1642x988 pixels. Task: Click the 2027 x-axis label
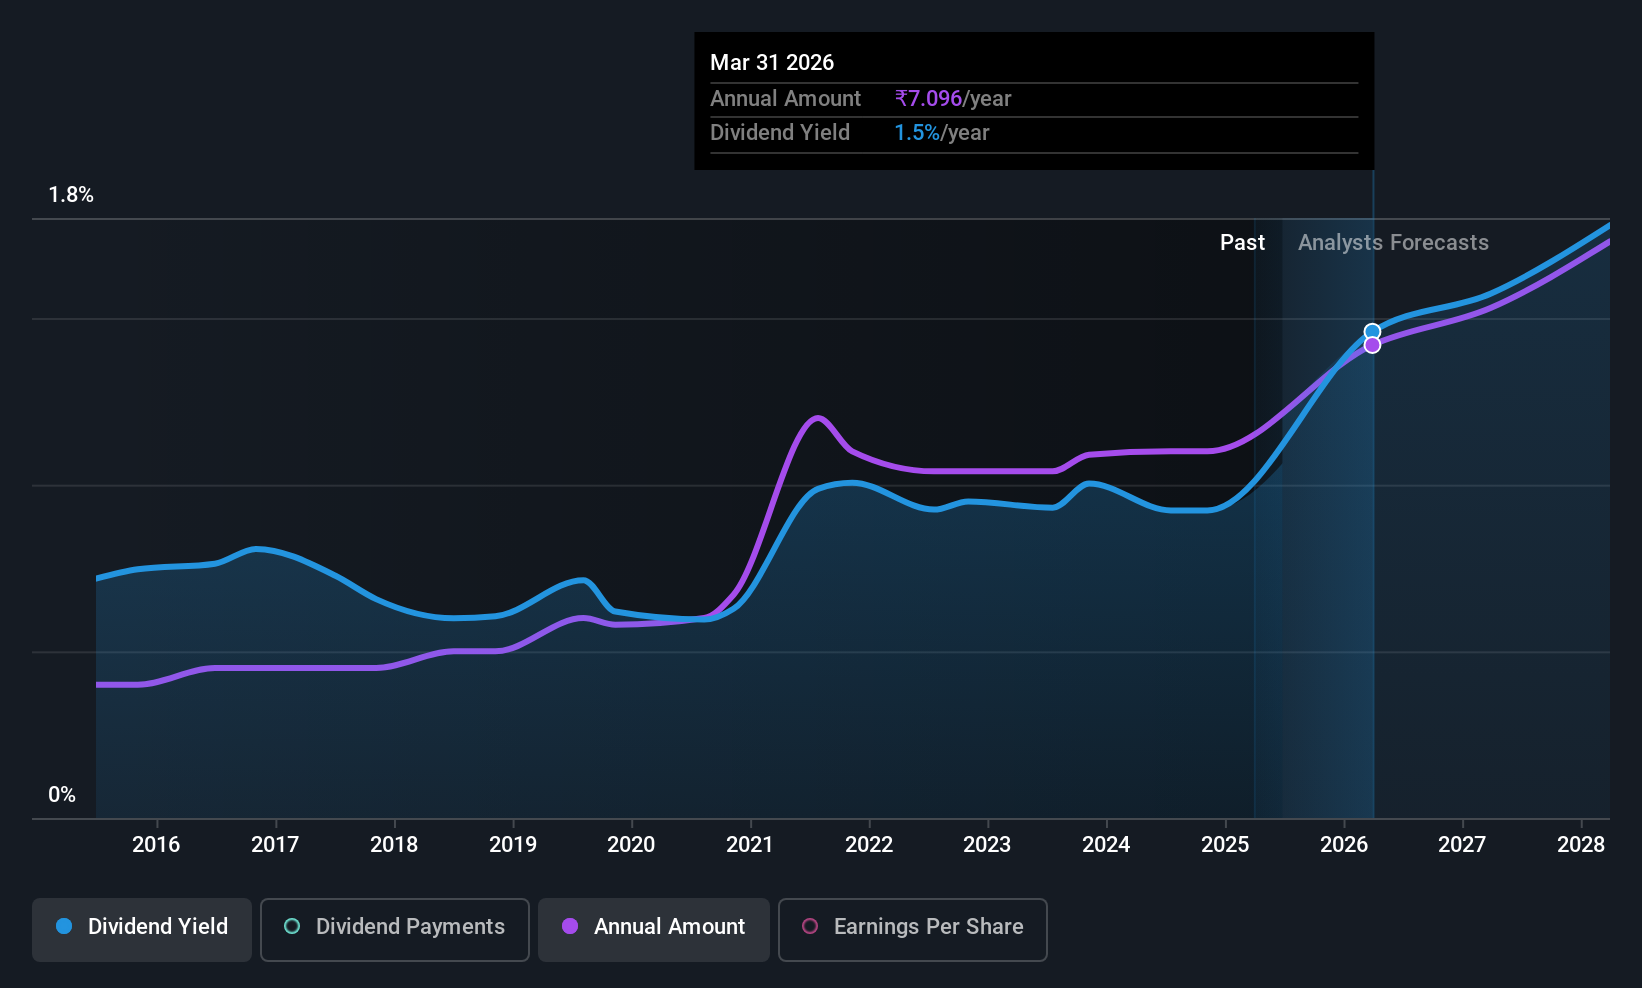click(1462, 844)
